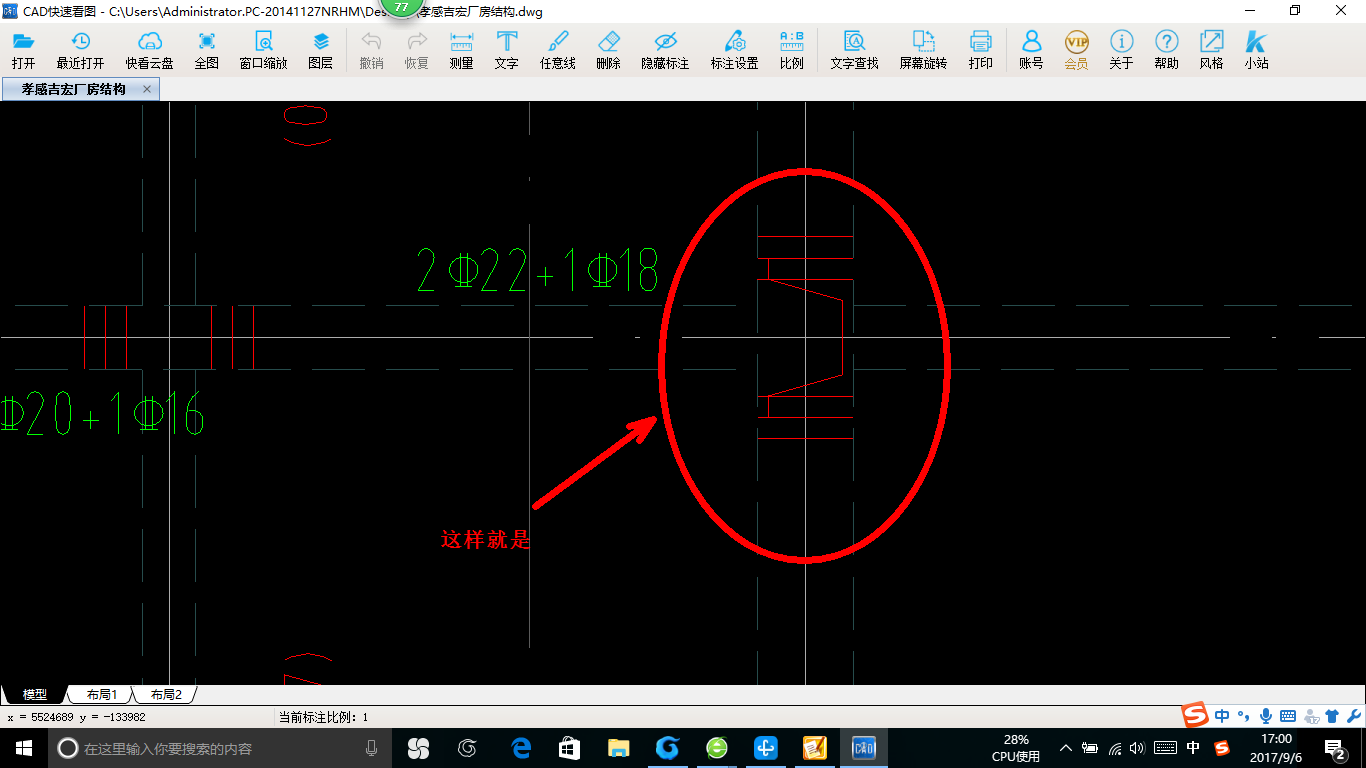This screenshot has height=768, width=1366.
Task: Open the Windows Start menu
Action: coord(24,748)
